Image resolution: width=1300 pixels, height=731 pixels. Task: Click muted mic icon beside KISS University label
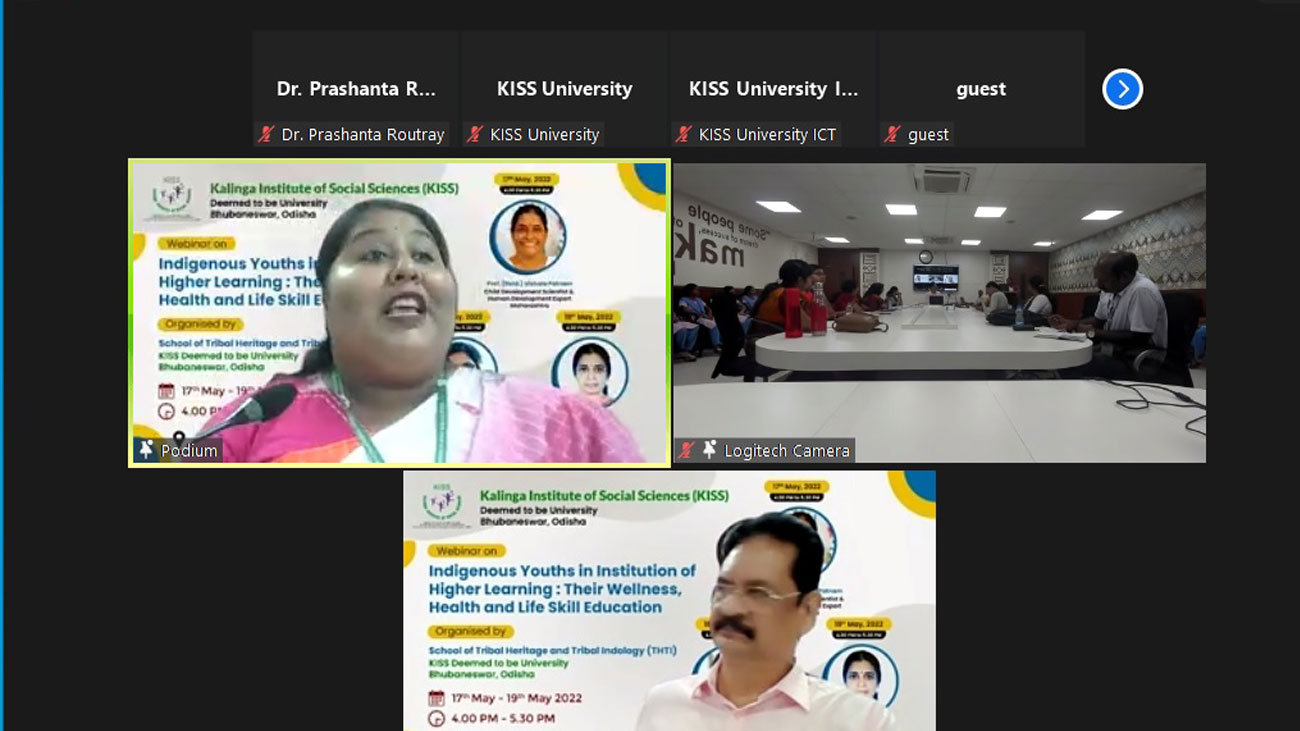[475, 134]
